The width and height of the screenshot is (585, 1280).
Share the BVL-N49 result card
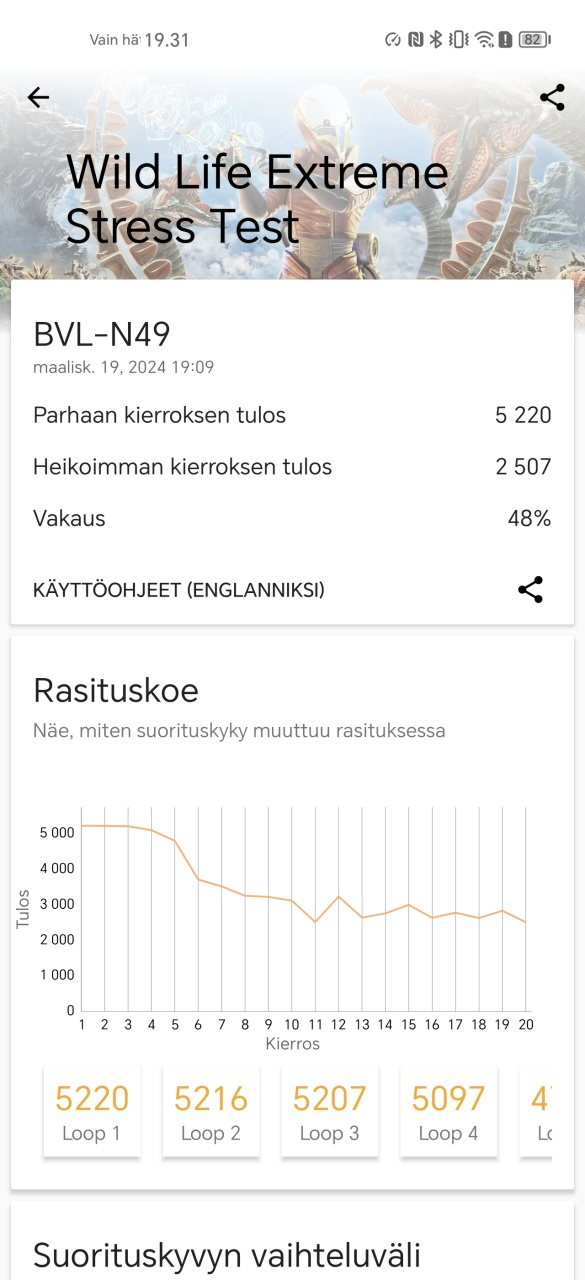point(530,590)
